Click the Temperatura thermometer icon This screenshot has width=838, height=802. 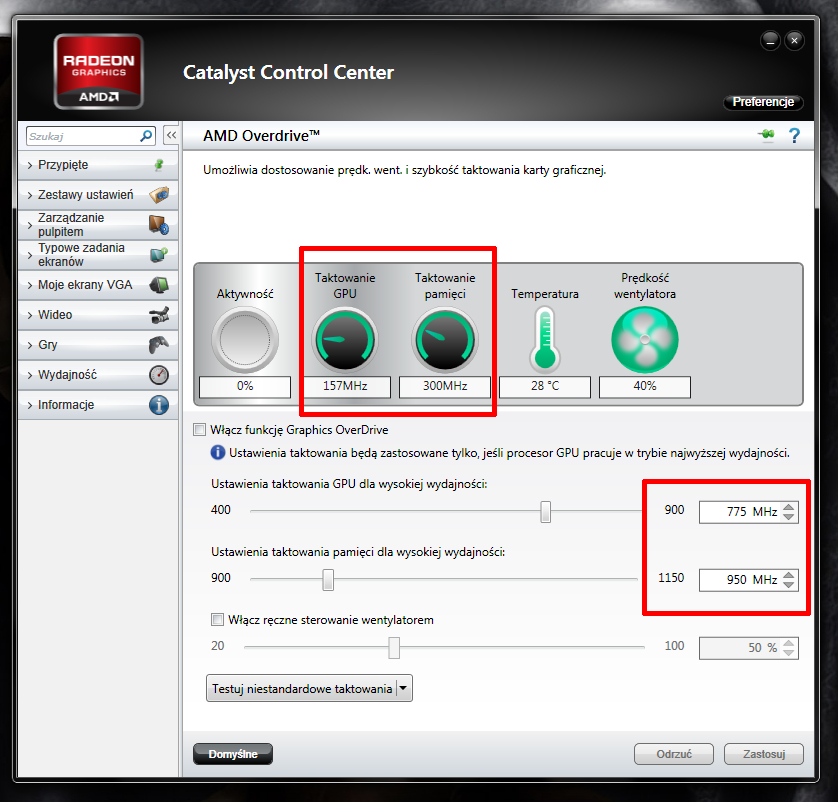pyautogui.click(x=545, y=339)
